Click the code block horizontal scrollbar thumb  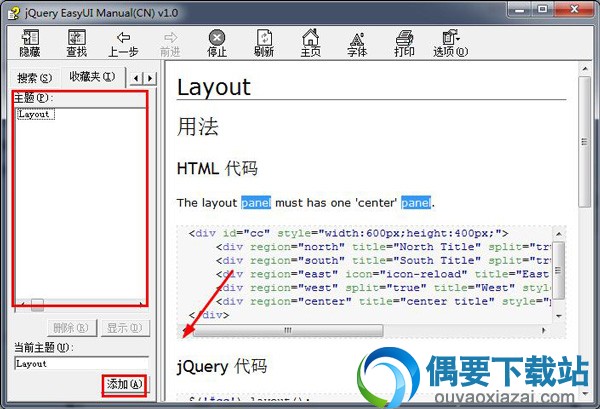(x=288, y=330)
